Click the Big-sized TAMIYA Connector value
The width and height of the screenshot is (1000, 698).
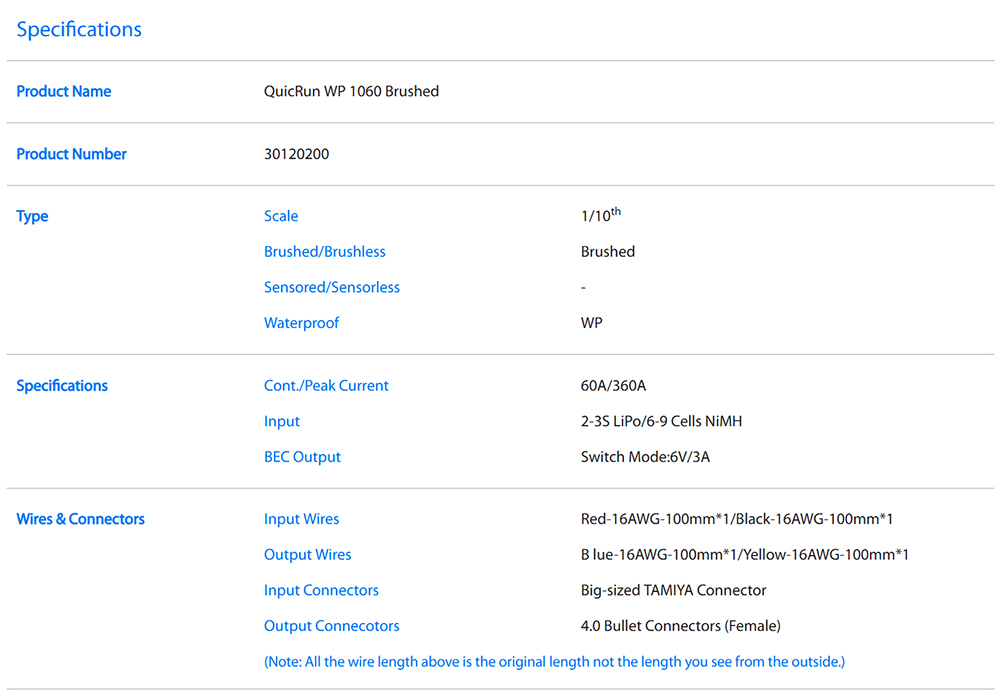[x=673, y=591]
